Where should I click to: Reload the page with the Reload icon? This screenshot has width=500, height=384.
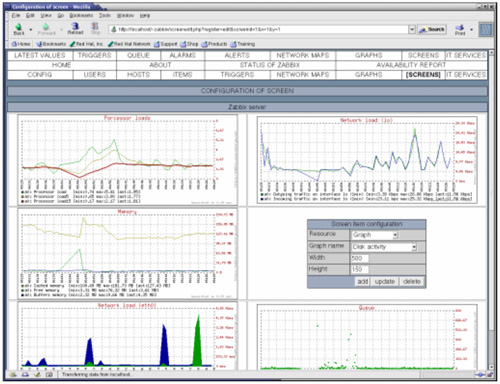pos(75,29)
